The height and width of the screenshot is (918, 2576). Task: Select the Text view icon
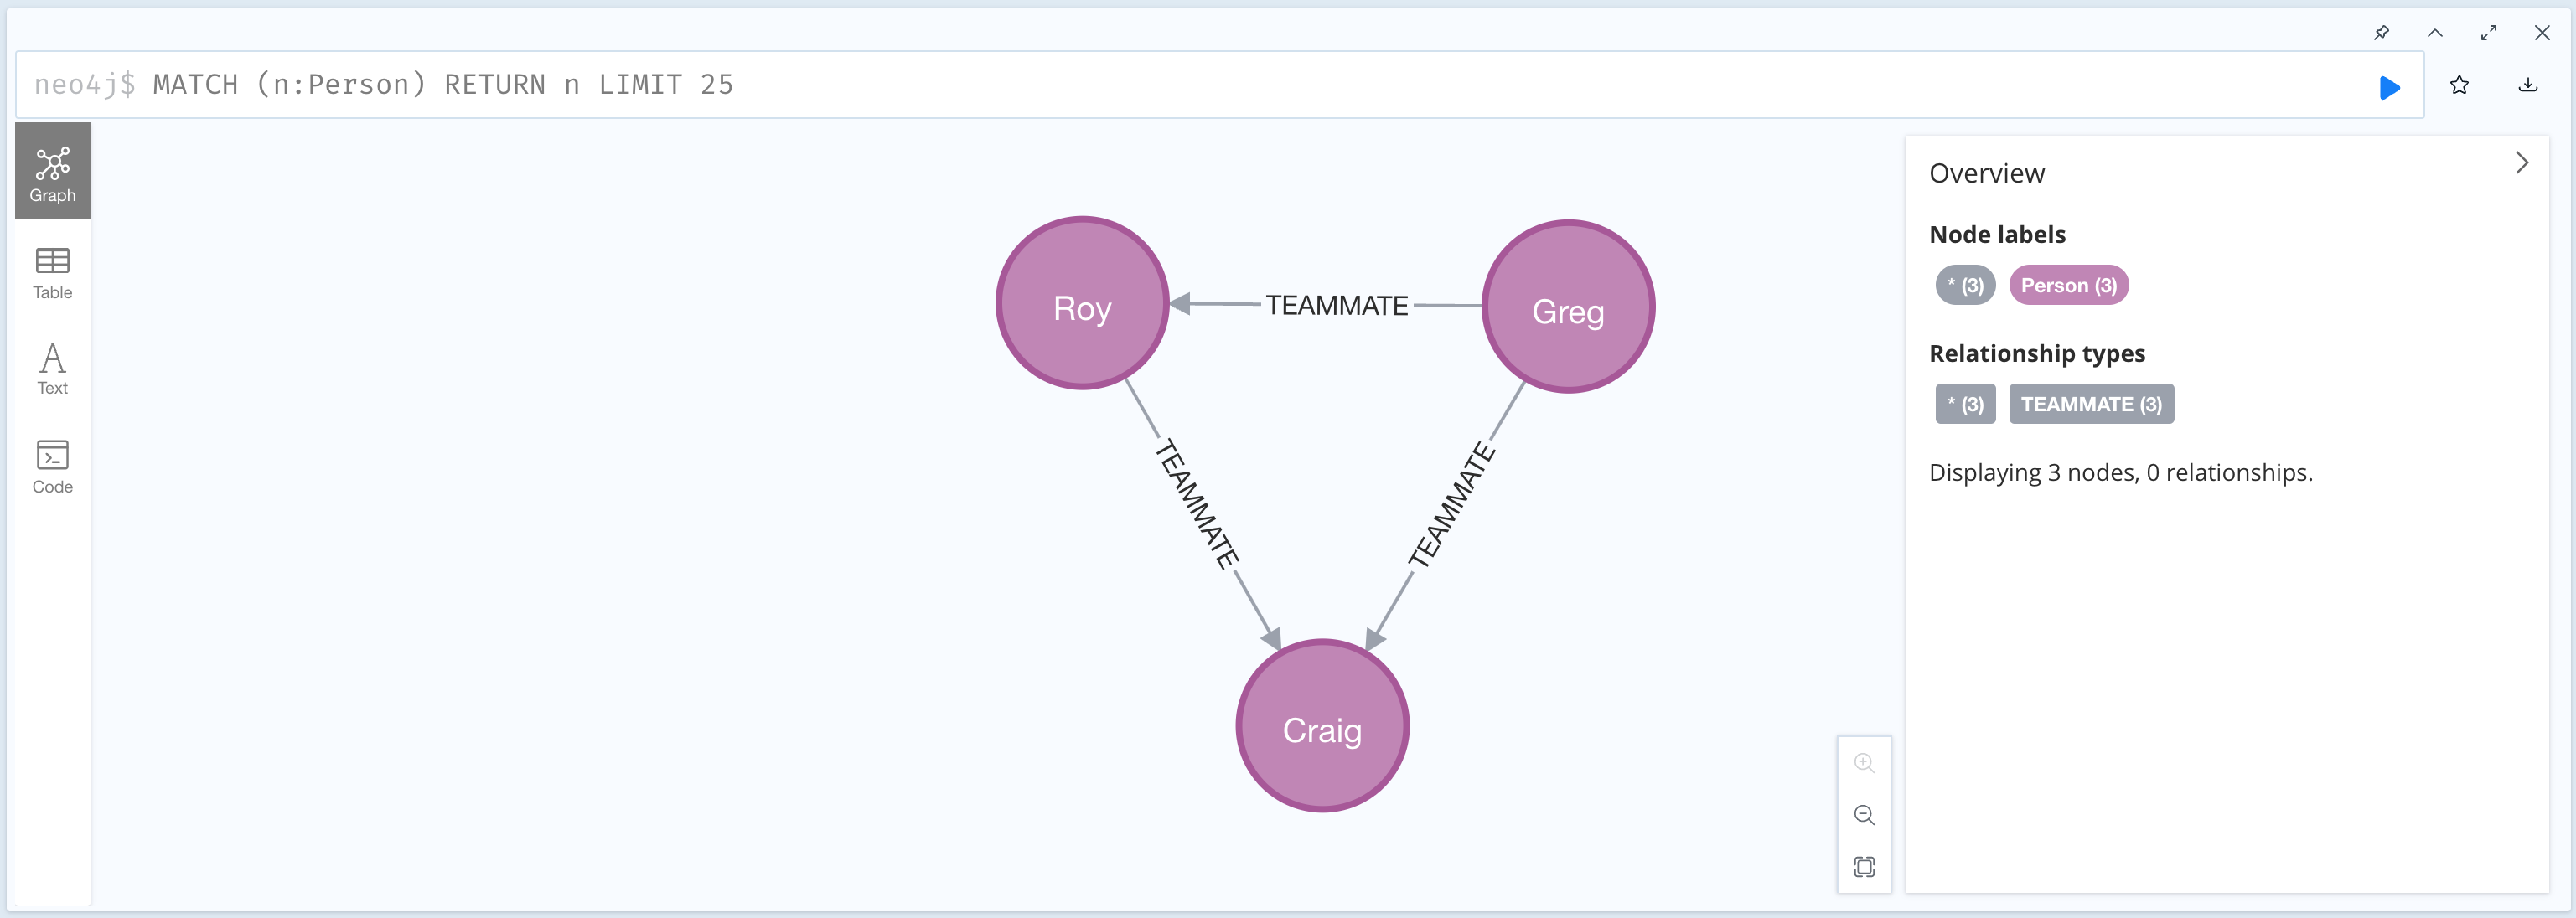point(53,369)
